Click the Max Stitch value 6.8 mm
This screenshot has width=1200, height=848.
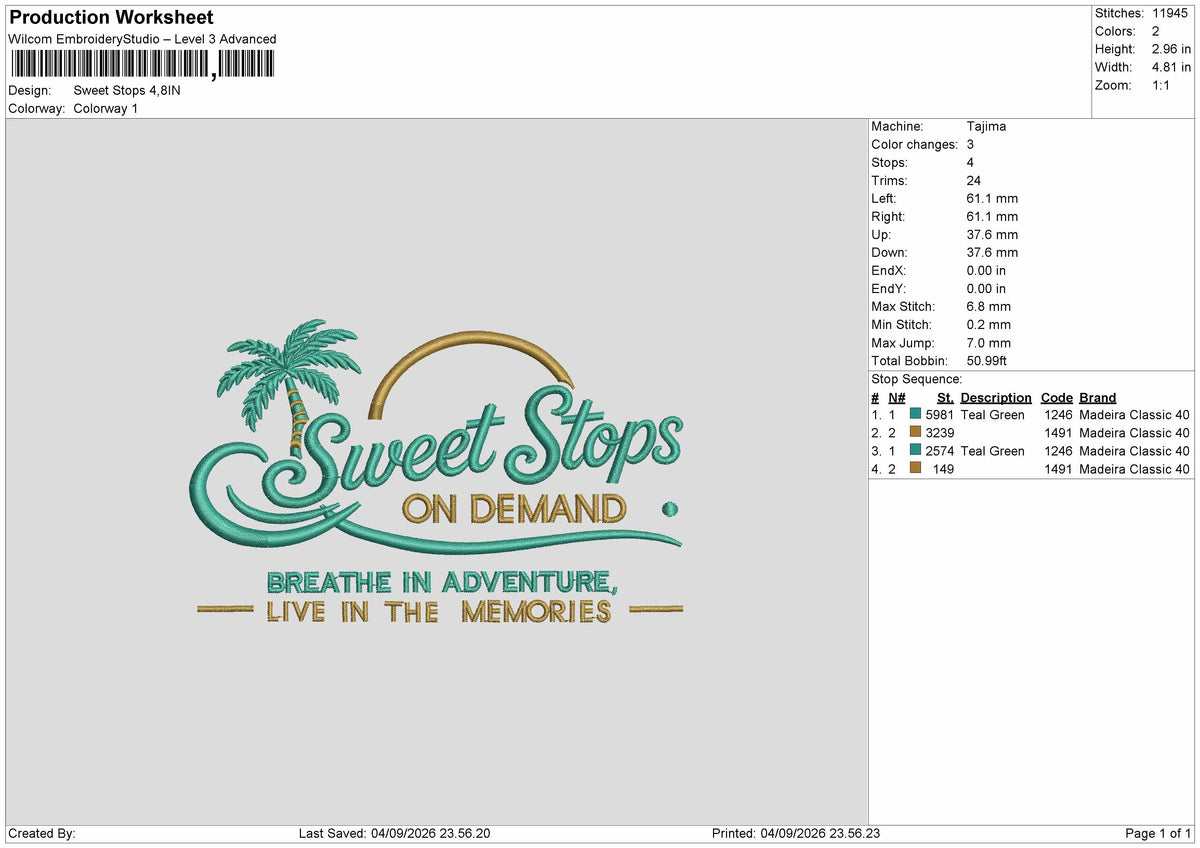989,306
